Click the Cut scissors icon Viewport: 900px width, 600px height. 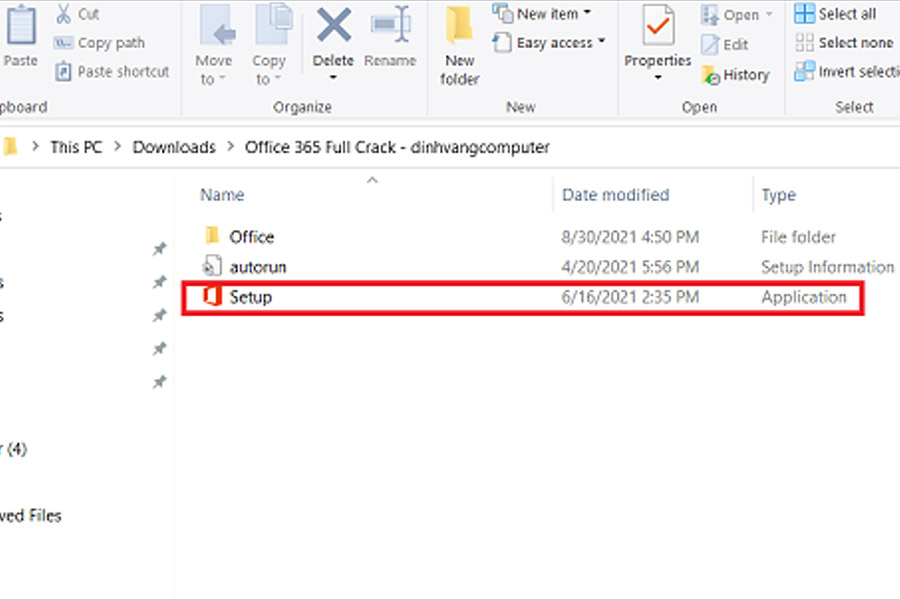click(x=63, y=14)
